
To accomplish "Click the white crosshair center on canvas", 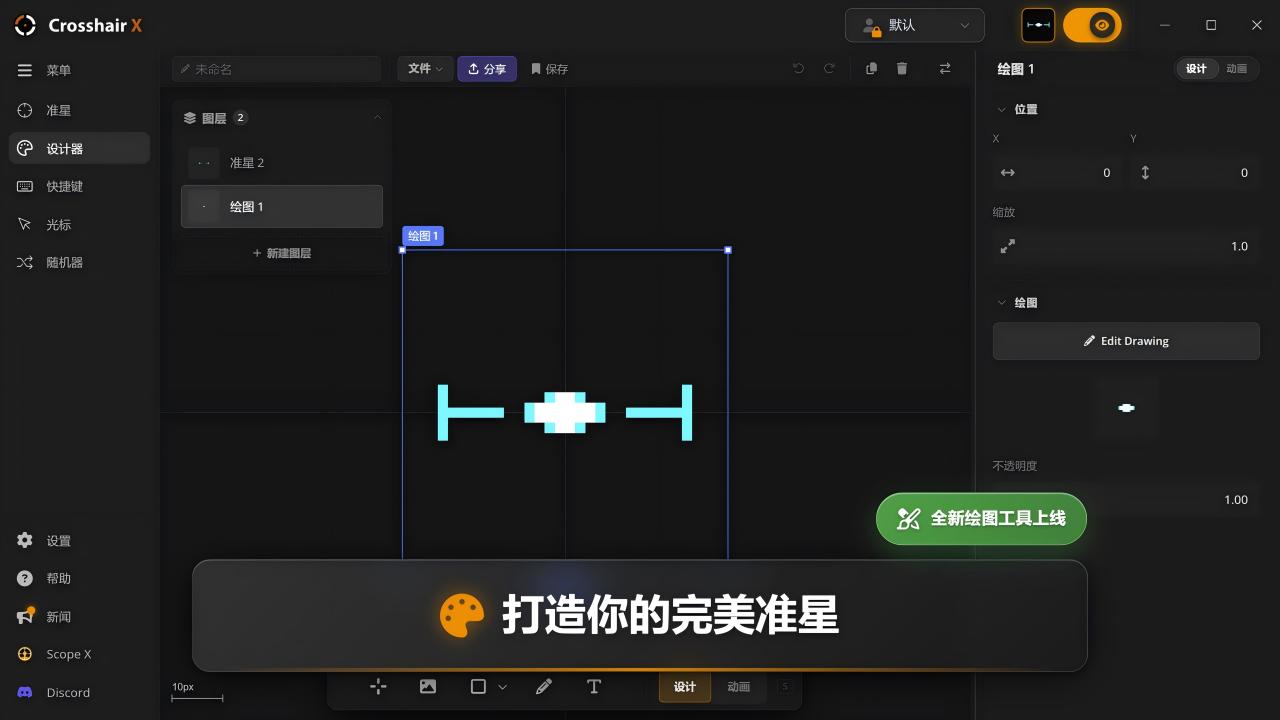I will click(x=565, y=412).
